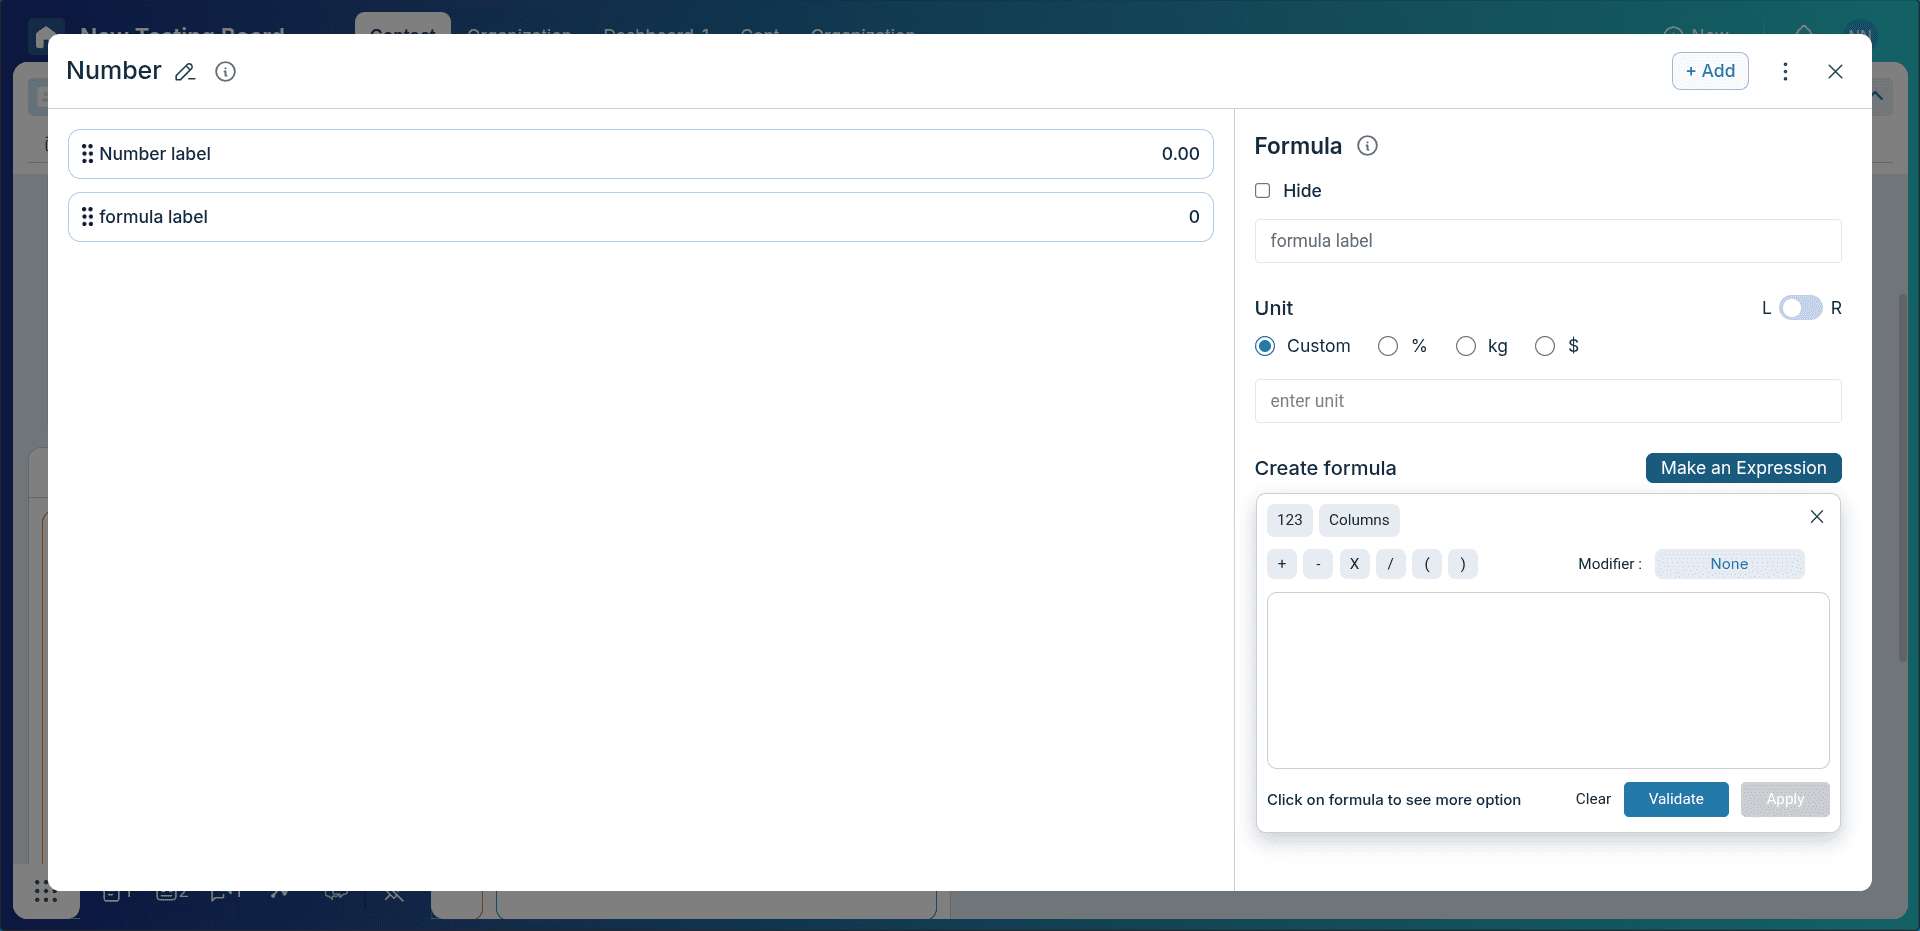Insert the - subtraction operator
Image resolution: width=1920 pixels, height=931 pixels.
pyautogui.click(x=1317, y=563)
